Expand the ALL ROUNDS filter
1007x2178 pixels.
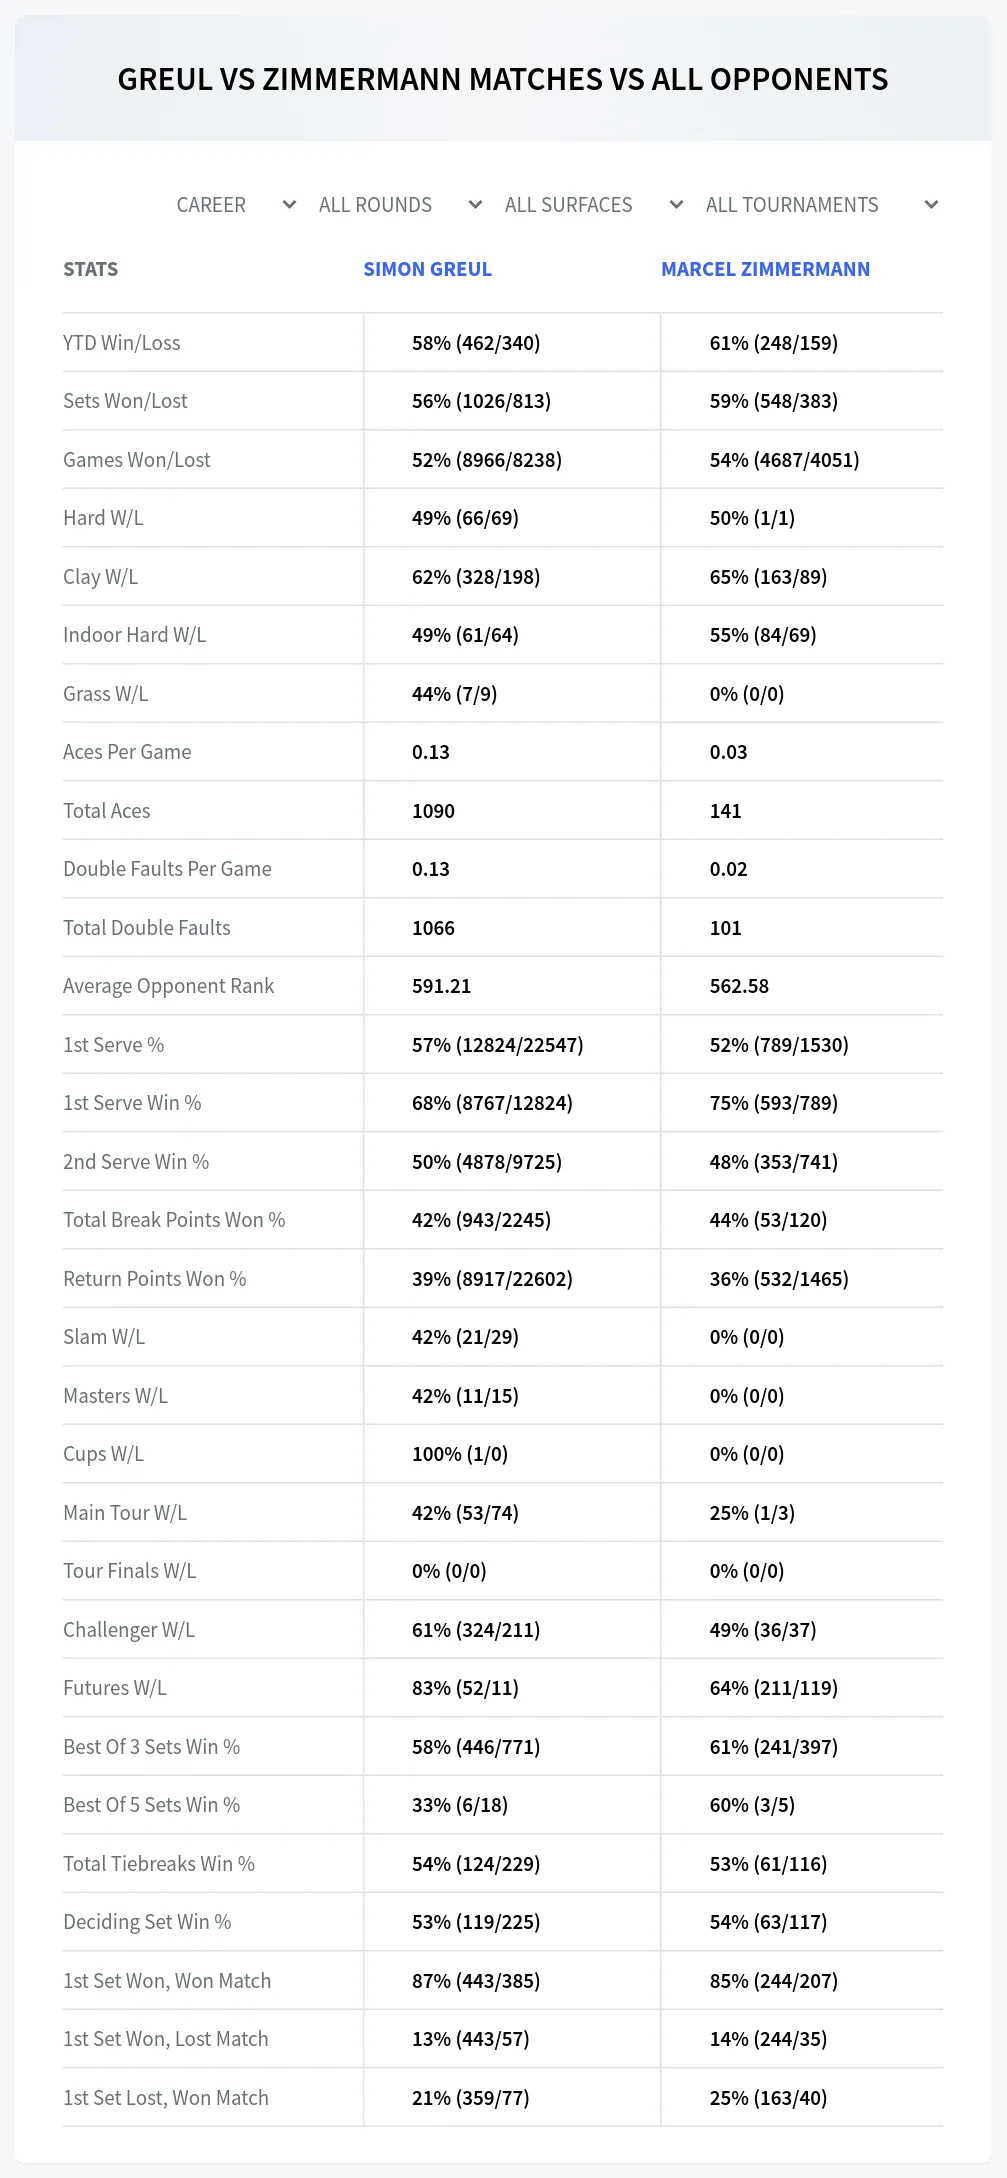pos(400,205)
